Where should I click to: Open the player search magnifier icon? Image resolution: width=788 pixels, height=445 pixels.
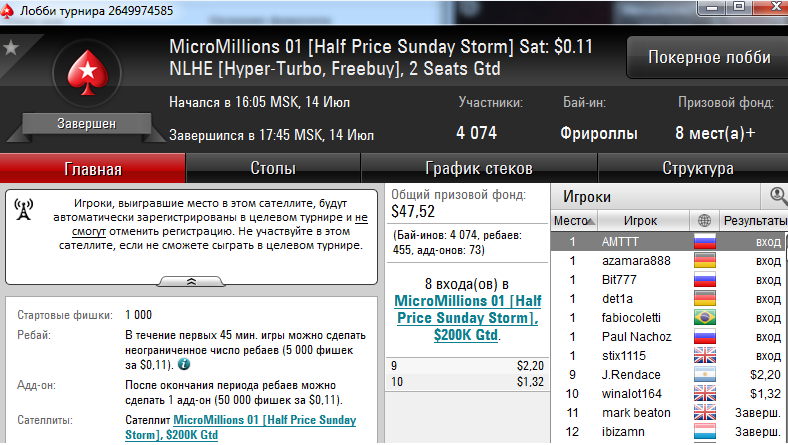[x=778, y=196]
